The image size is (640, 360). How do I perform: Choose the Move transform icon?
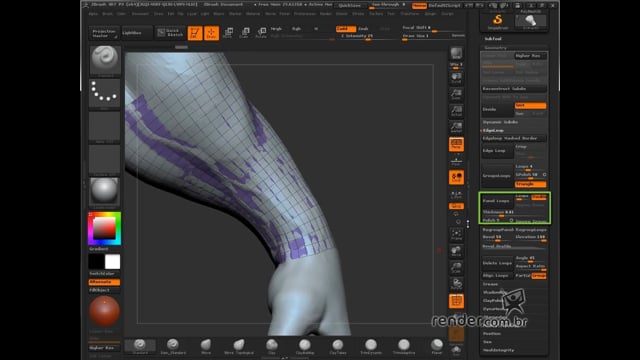(x=228, y=33)
